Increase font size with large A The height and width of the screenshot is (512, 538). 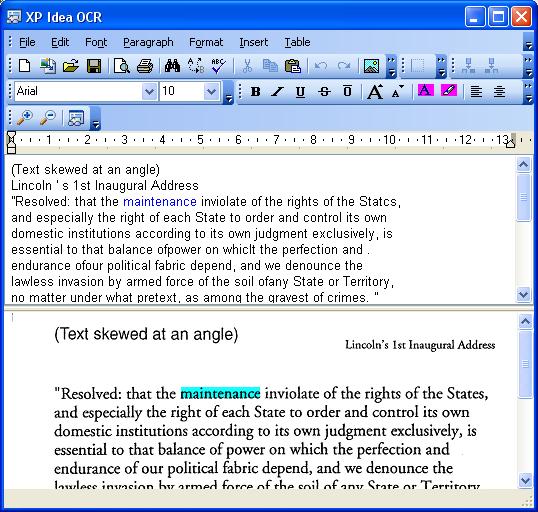tap(375, 91)
